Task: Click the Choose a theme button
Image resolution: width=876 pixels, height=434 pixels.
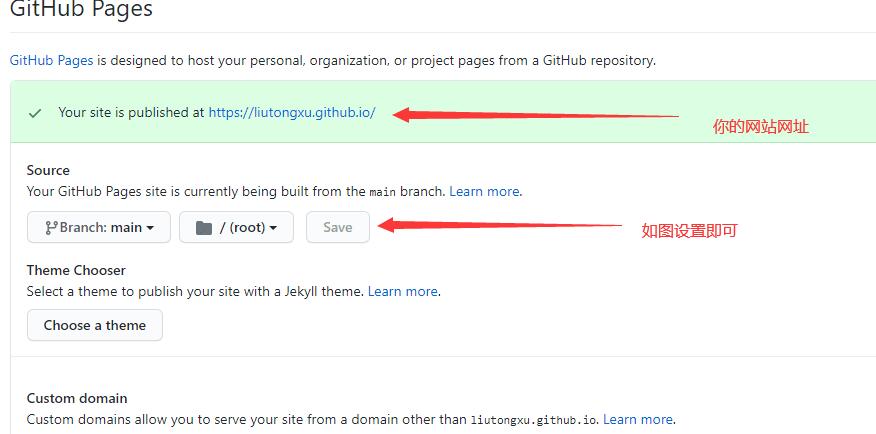Action: [x=95, y=325]
